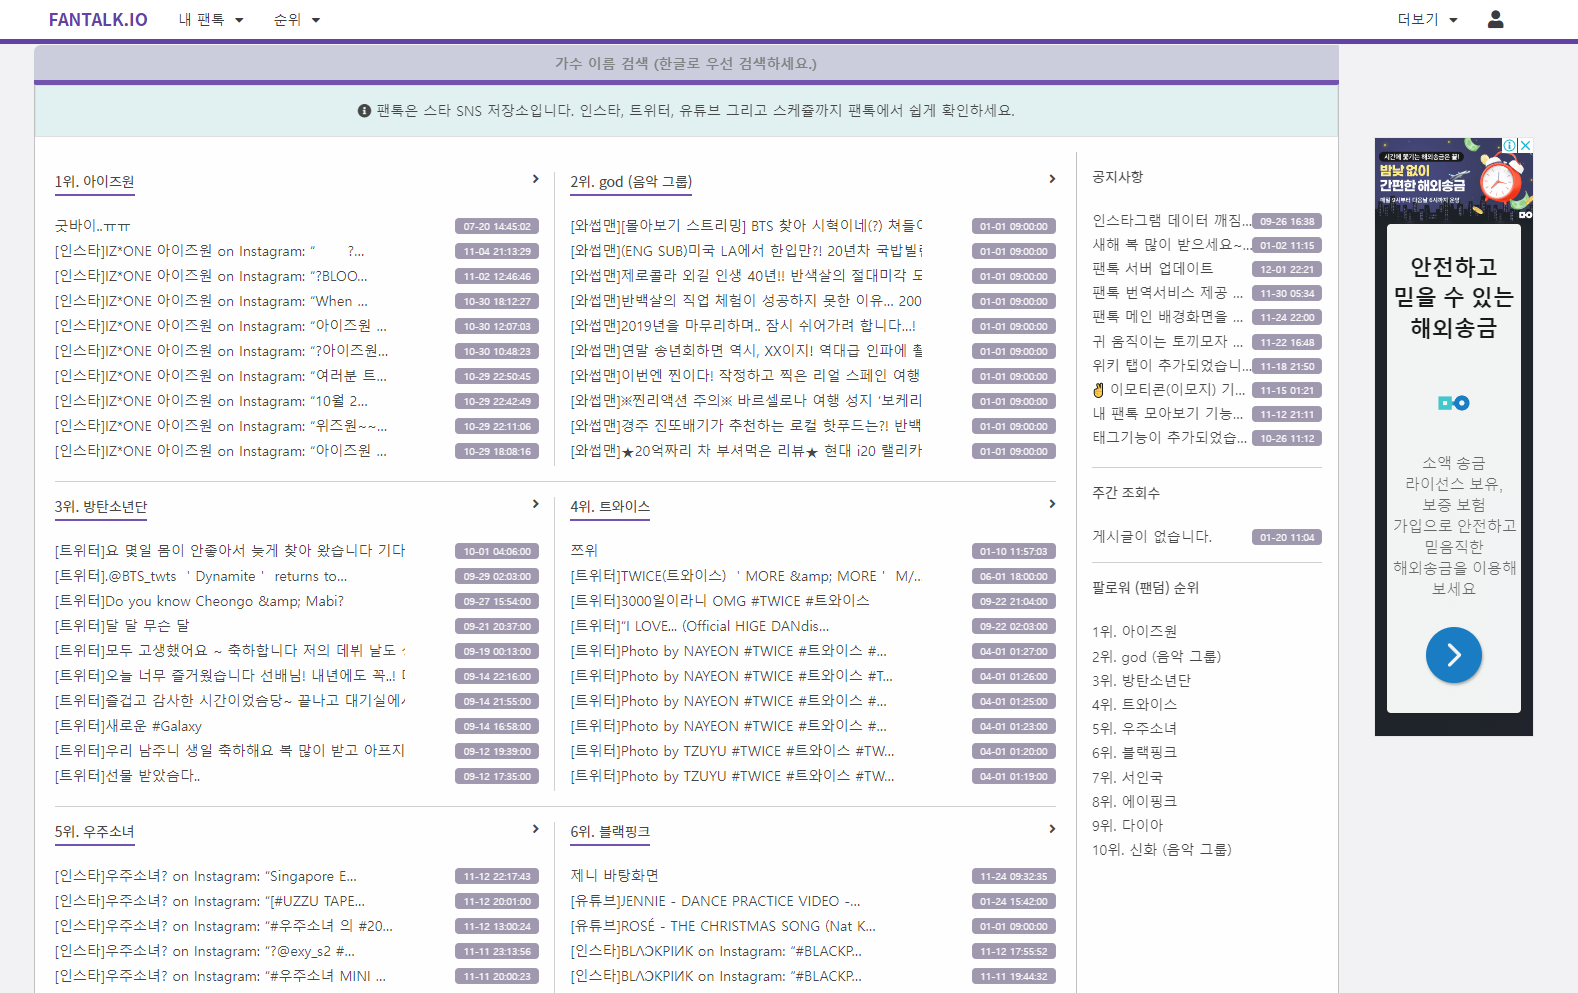The height and width of the screenshot is (993, 1578).
Task: Click the ad info icon
Action: click(x=1510, y=145)
